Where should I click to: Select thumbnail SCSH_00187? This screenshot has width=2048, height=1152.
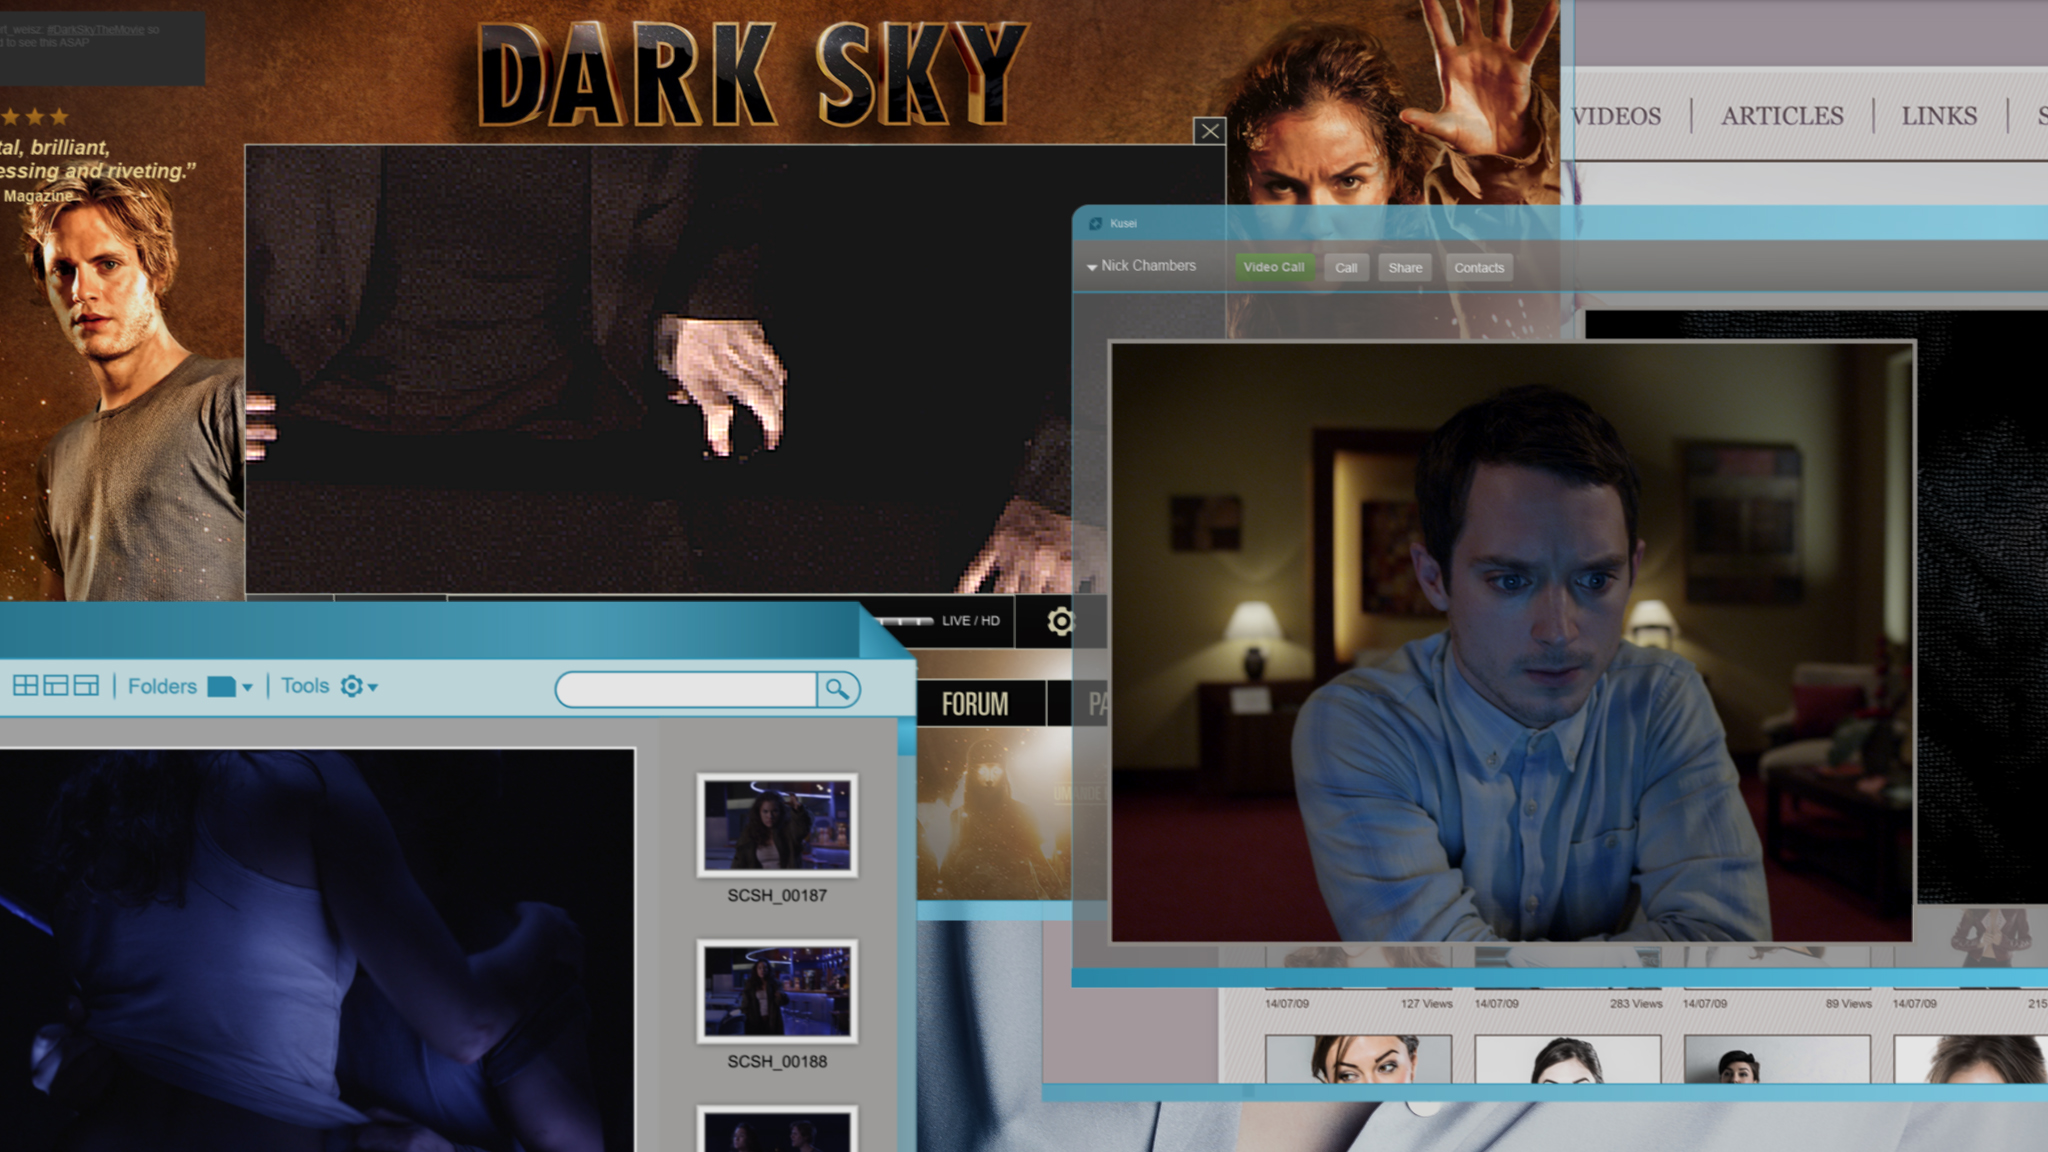pos(777,825)
